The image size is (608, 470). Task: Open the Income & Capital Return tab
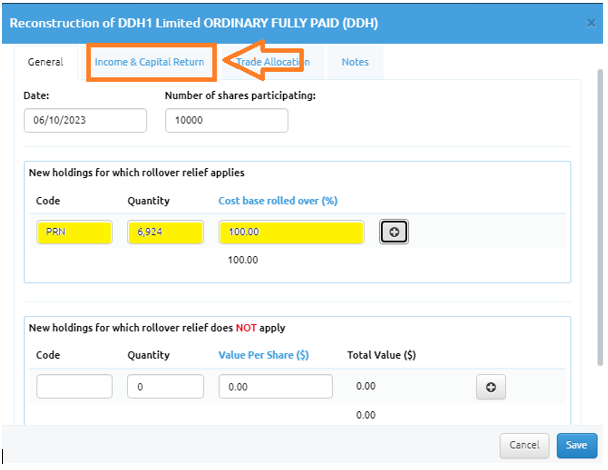[x=149, y=62]
